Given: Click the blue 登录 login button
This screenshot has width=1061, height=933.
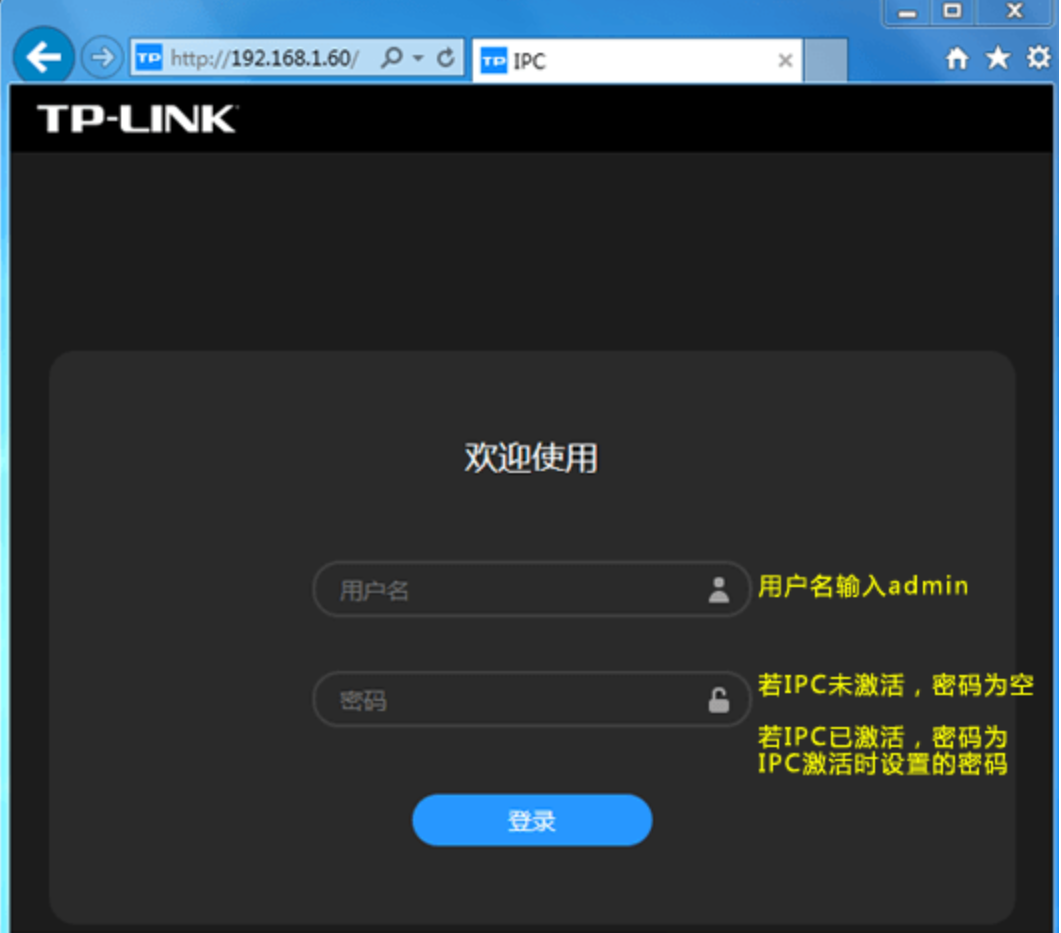Looking at the screenshot, I should click(532, 820).
